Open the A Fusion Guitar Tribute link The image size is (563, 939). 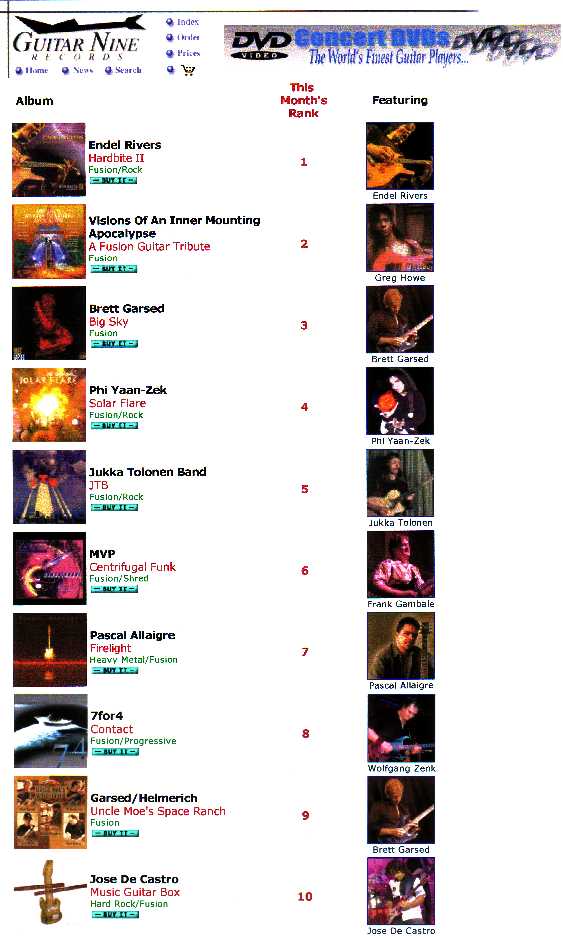coord(150,246)
